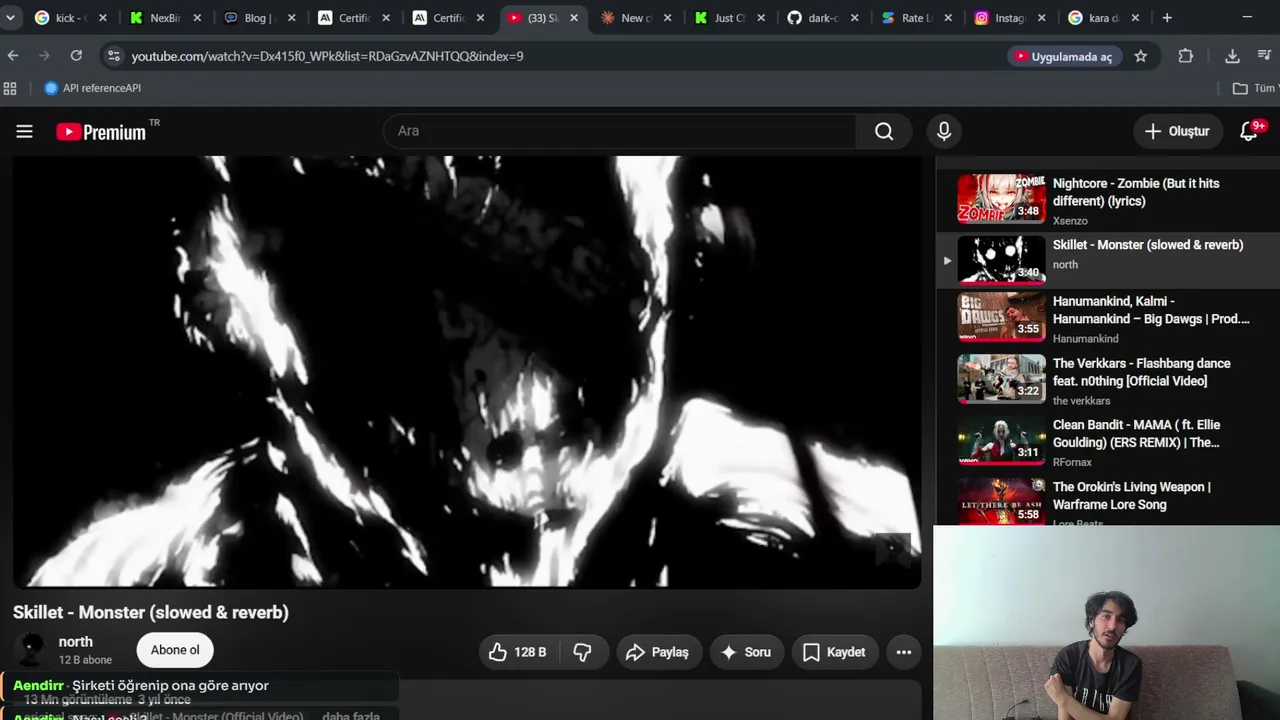Select the Flashbang dance thumbnail
The image size is (1280, 720).
(x=1001, y=379)
